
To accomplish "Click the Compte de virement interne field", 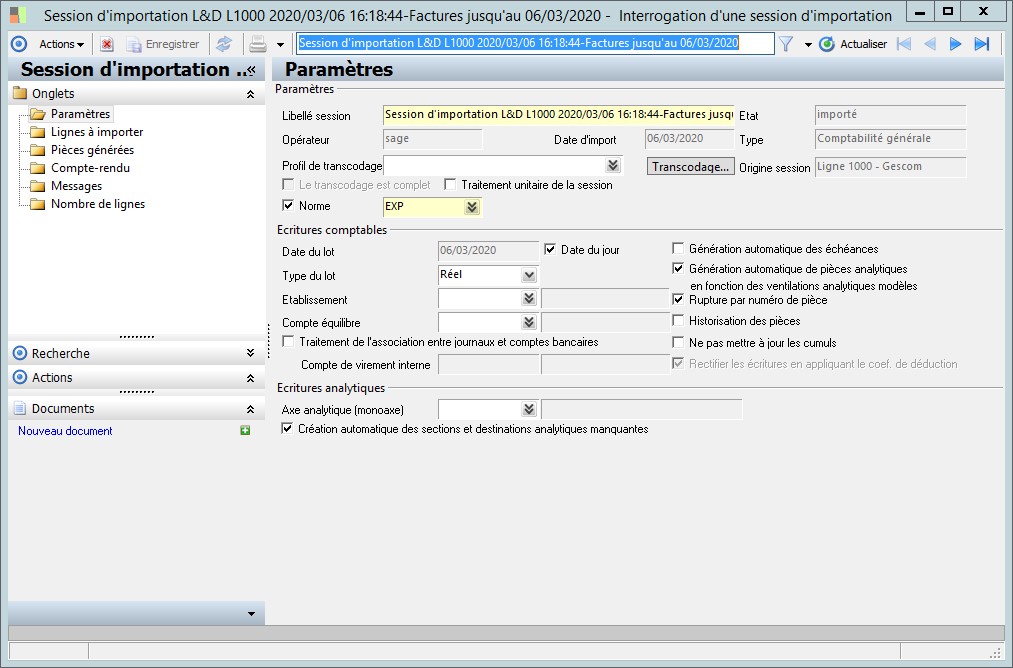I will tap(488, 364).
